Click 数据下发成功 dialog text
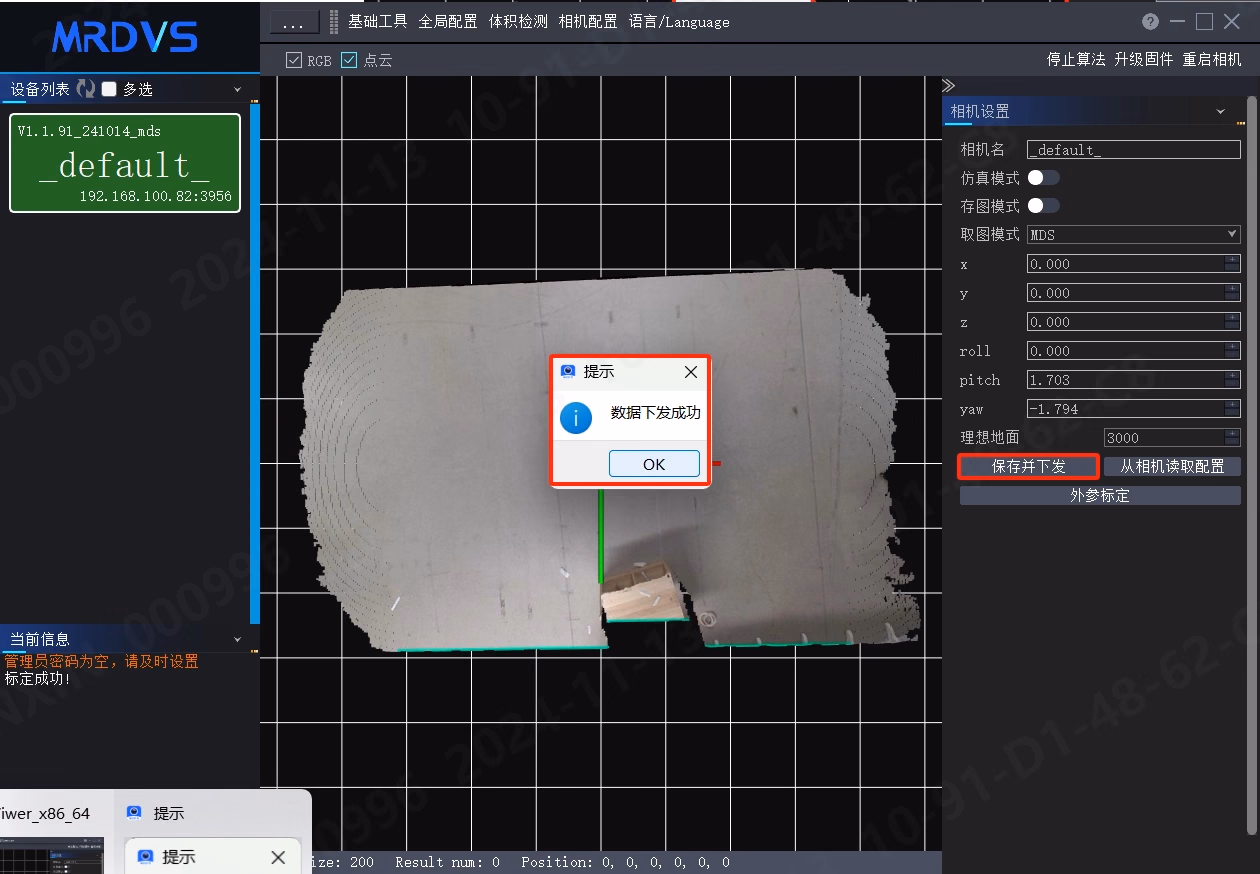 [656, 413]
